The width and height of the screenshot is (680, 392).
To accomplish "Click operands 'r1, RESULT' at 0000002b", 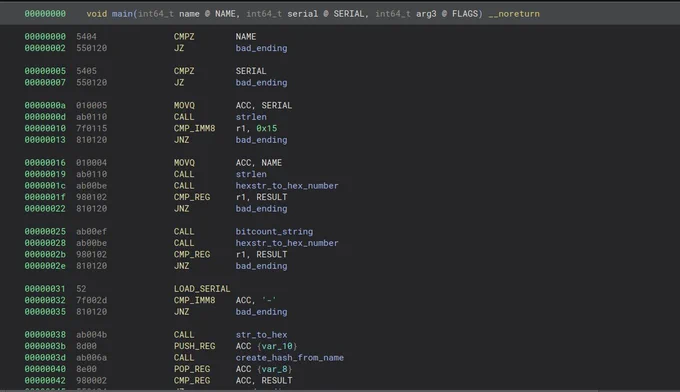I will [262, 254].
